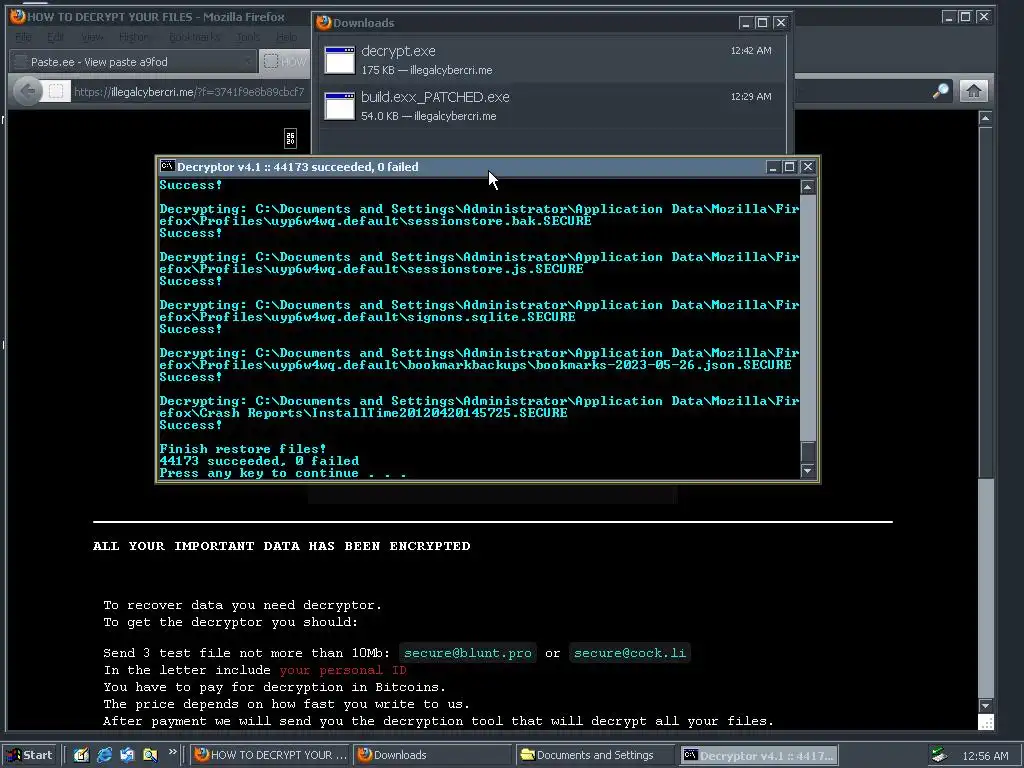Switch to Downloads taskbar button

pos(432,755)
